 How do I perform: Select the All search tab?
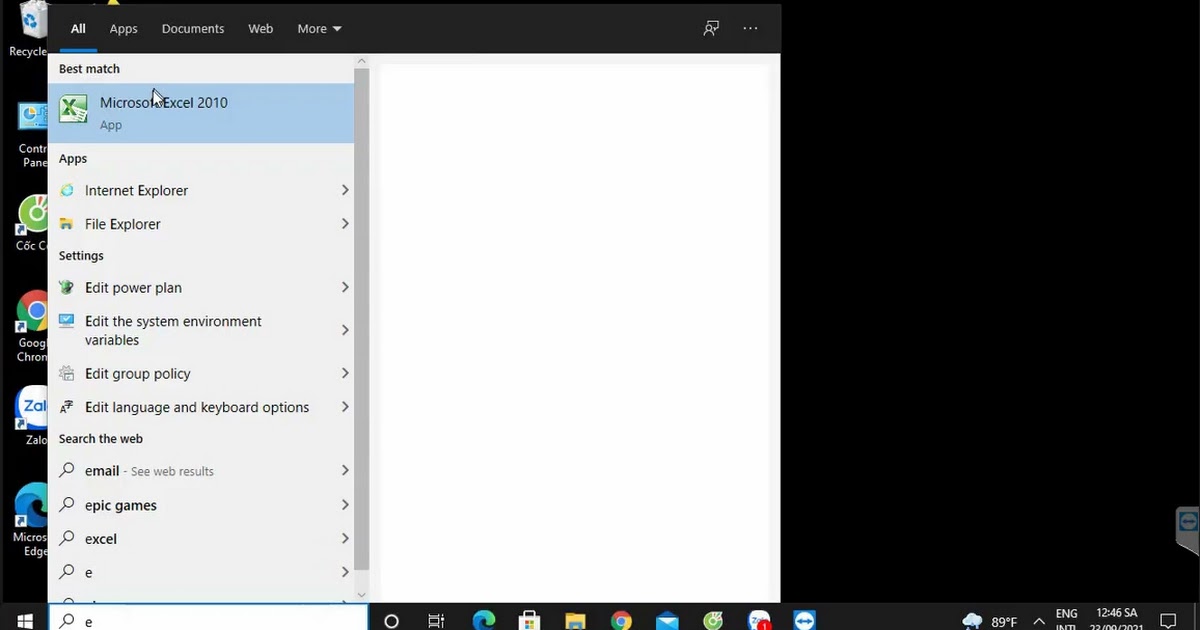tap(78, 29)
